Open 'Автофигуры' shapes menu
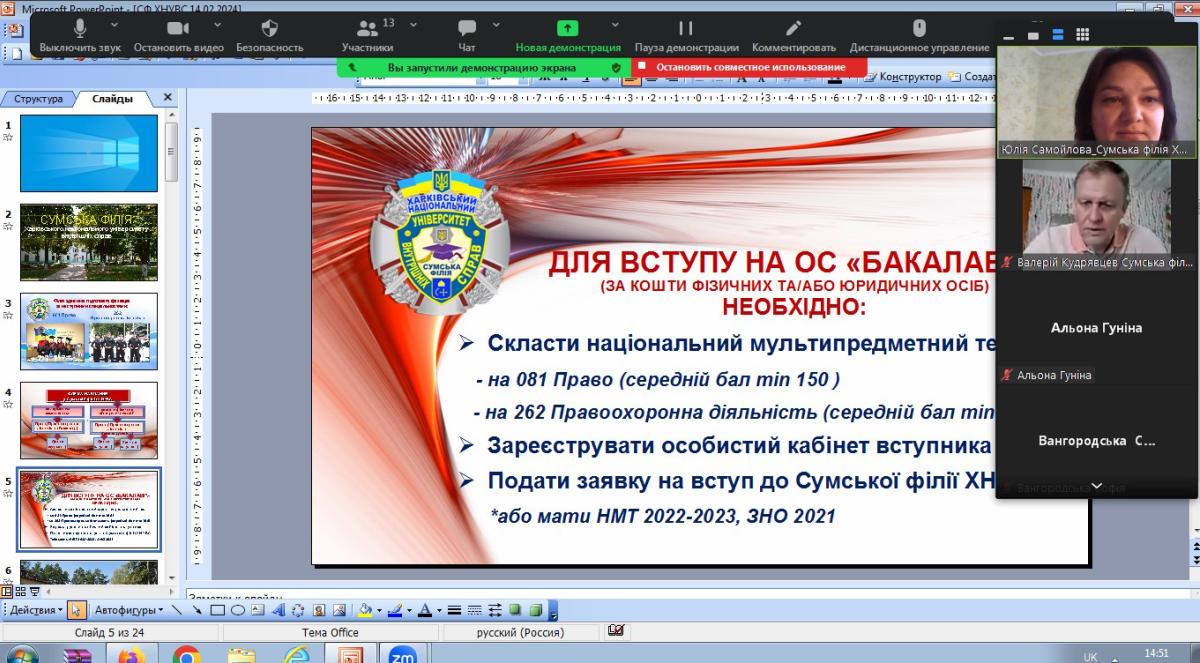 pos(129,610)
